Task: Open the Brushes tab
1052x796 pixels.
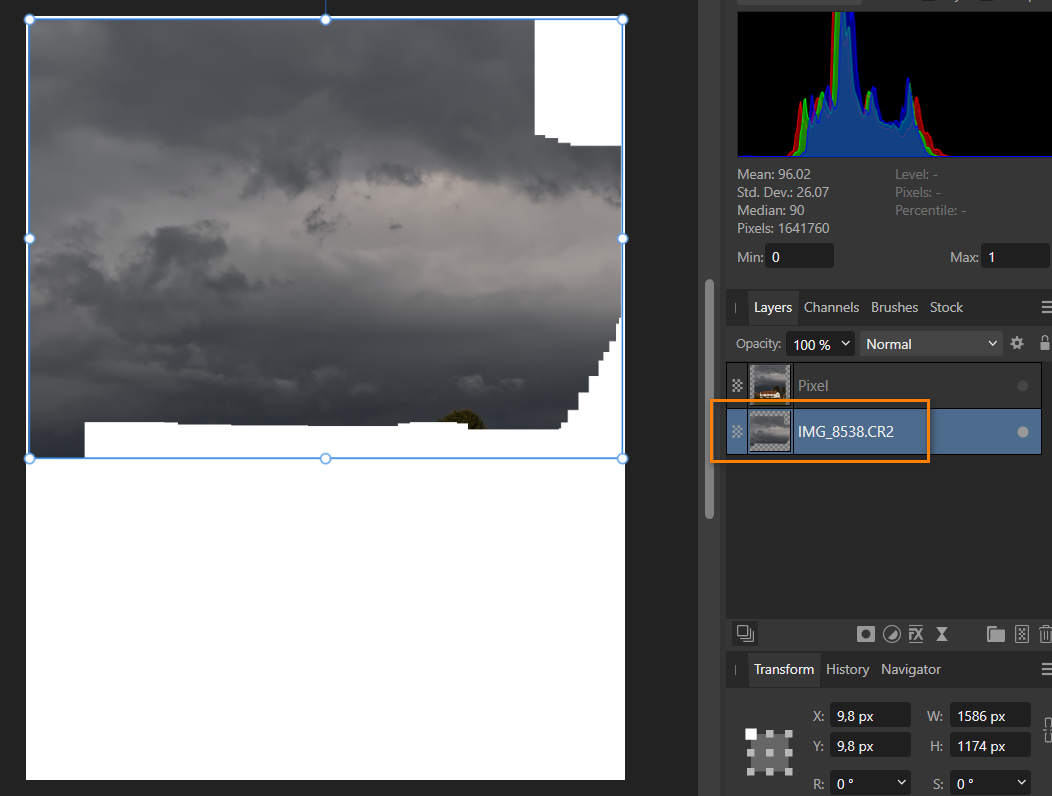Action: 894,307
